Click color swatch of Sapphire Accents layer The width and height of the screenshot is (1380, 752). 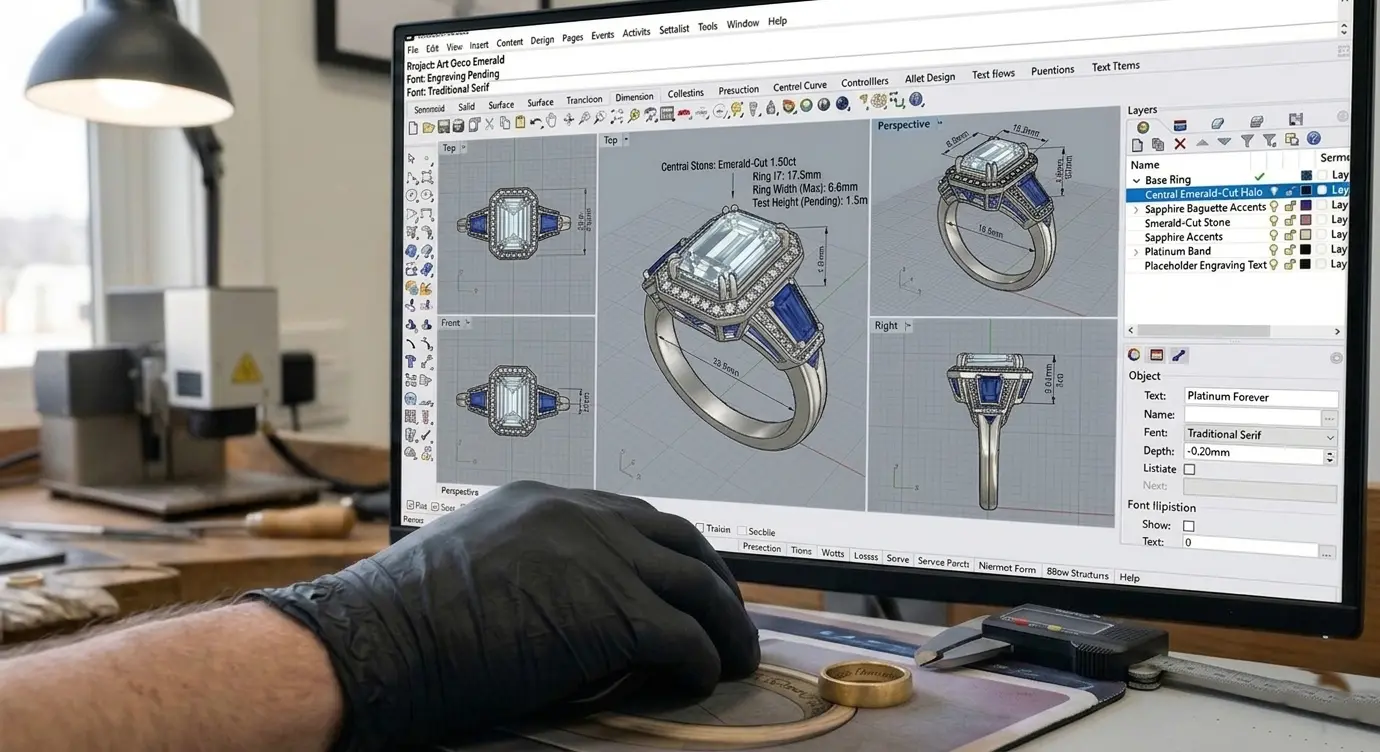[1306, 234]
